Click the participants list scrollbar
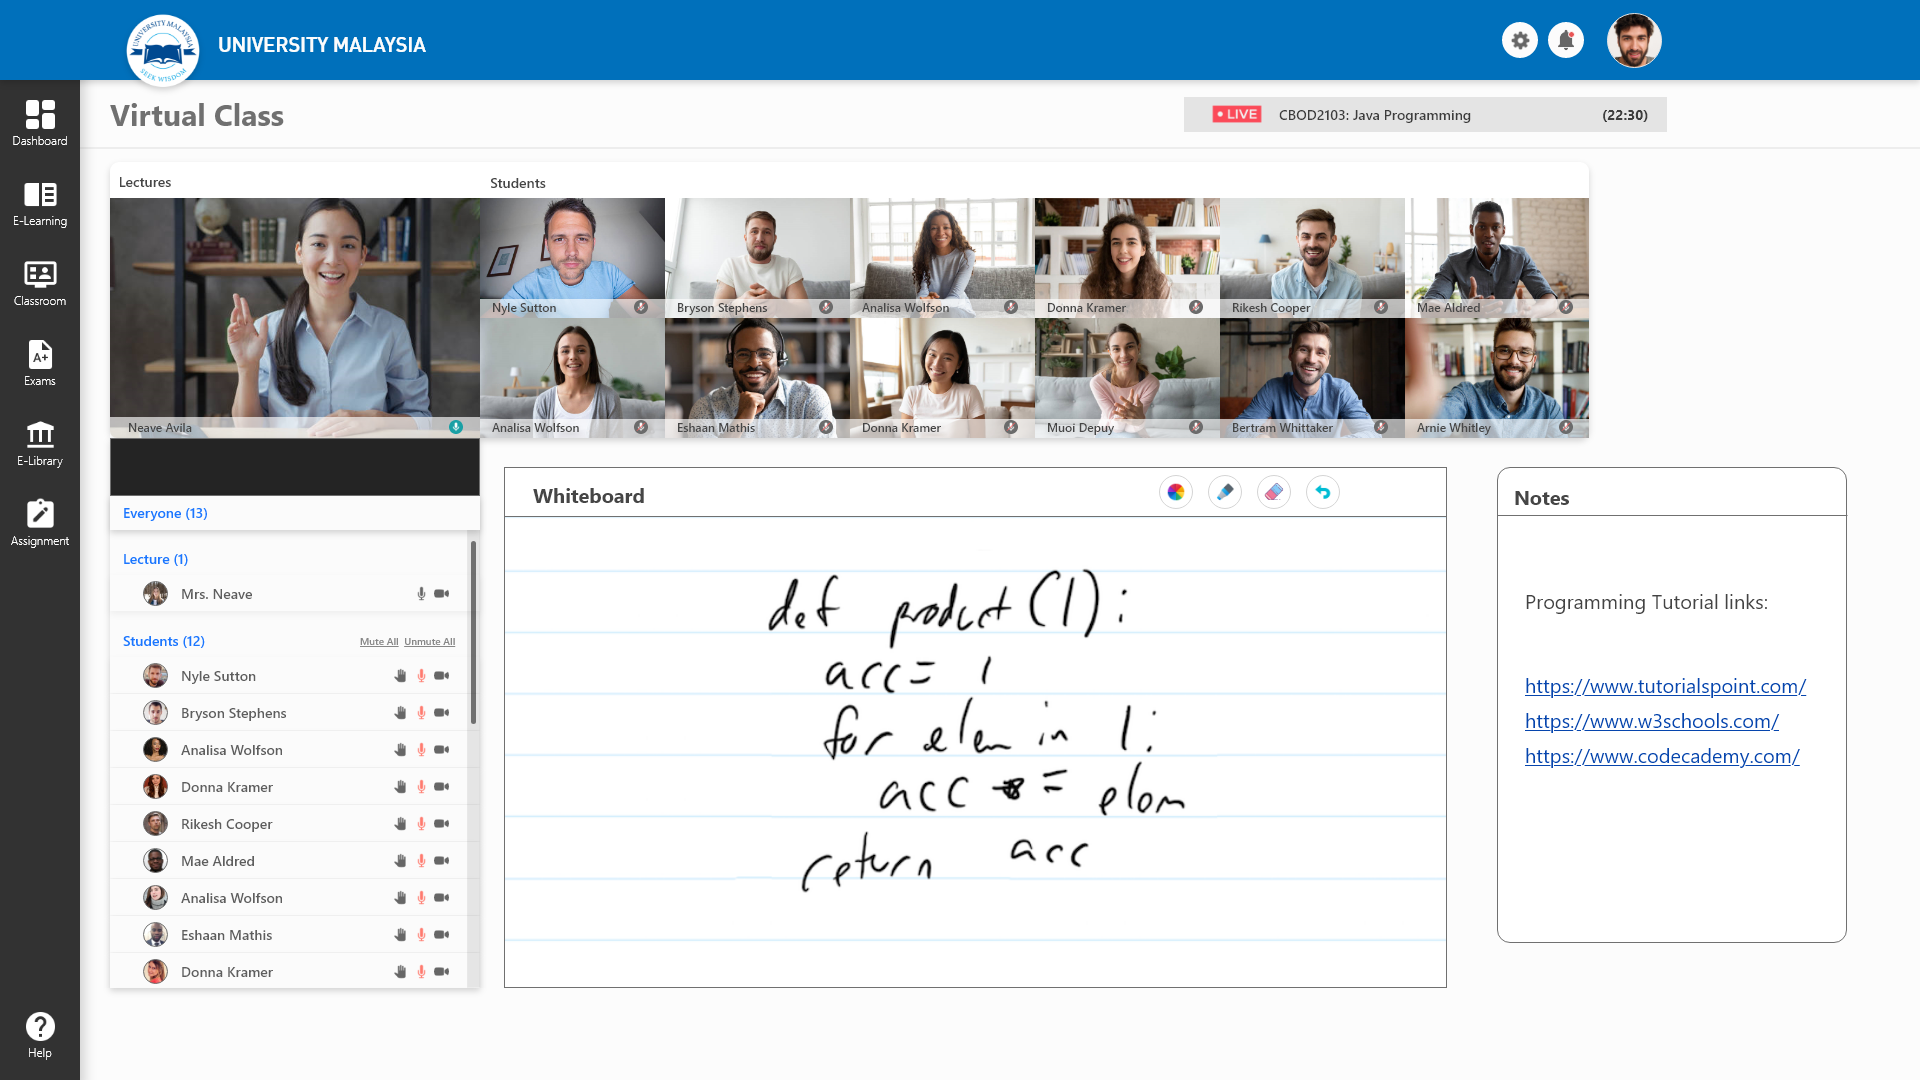1920x1080 pixels. coord(473,632)
